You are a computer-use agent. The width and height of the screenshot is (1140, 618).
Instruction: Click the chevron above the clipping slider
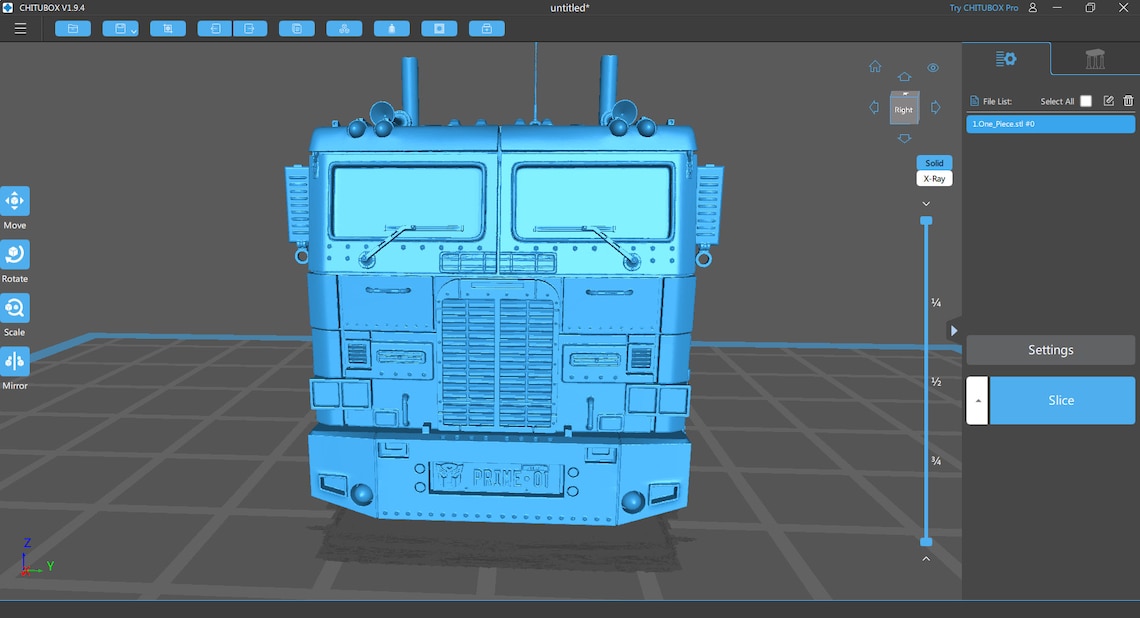tap(925, 203)
